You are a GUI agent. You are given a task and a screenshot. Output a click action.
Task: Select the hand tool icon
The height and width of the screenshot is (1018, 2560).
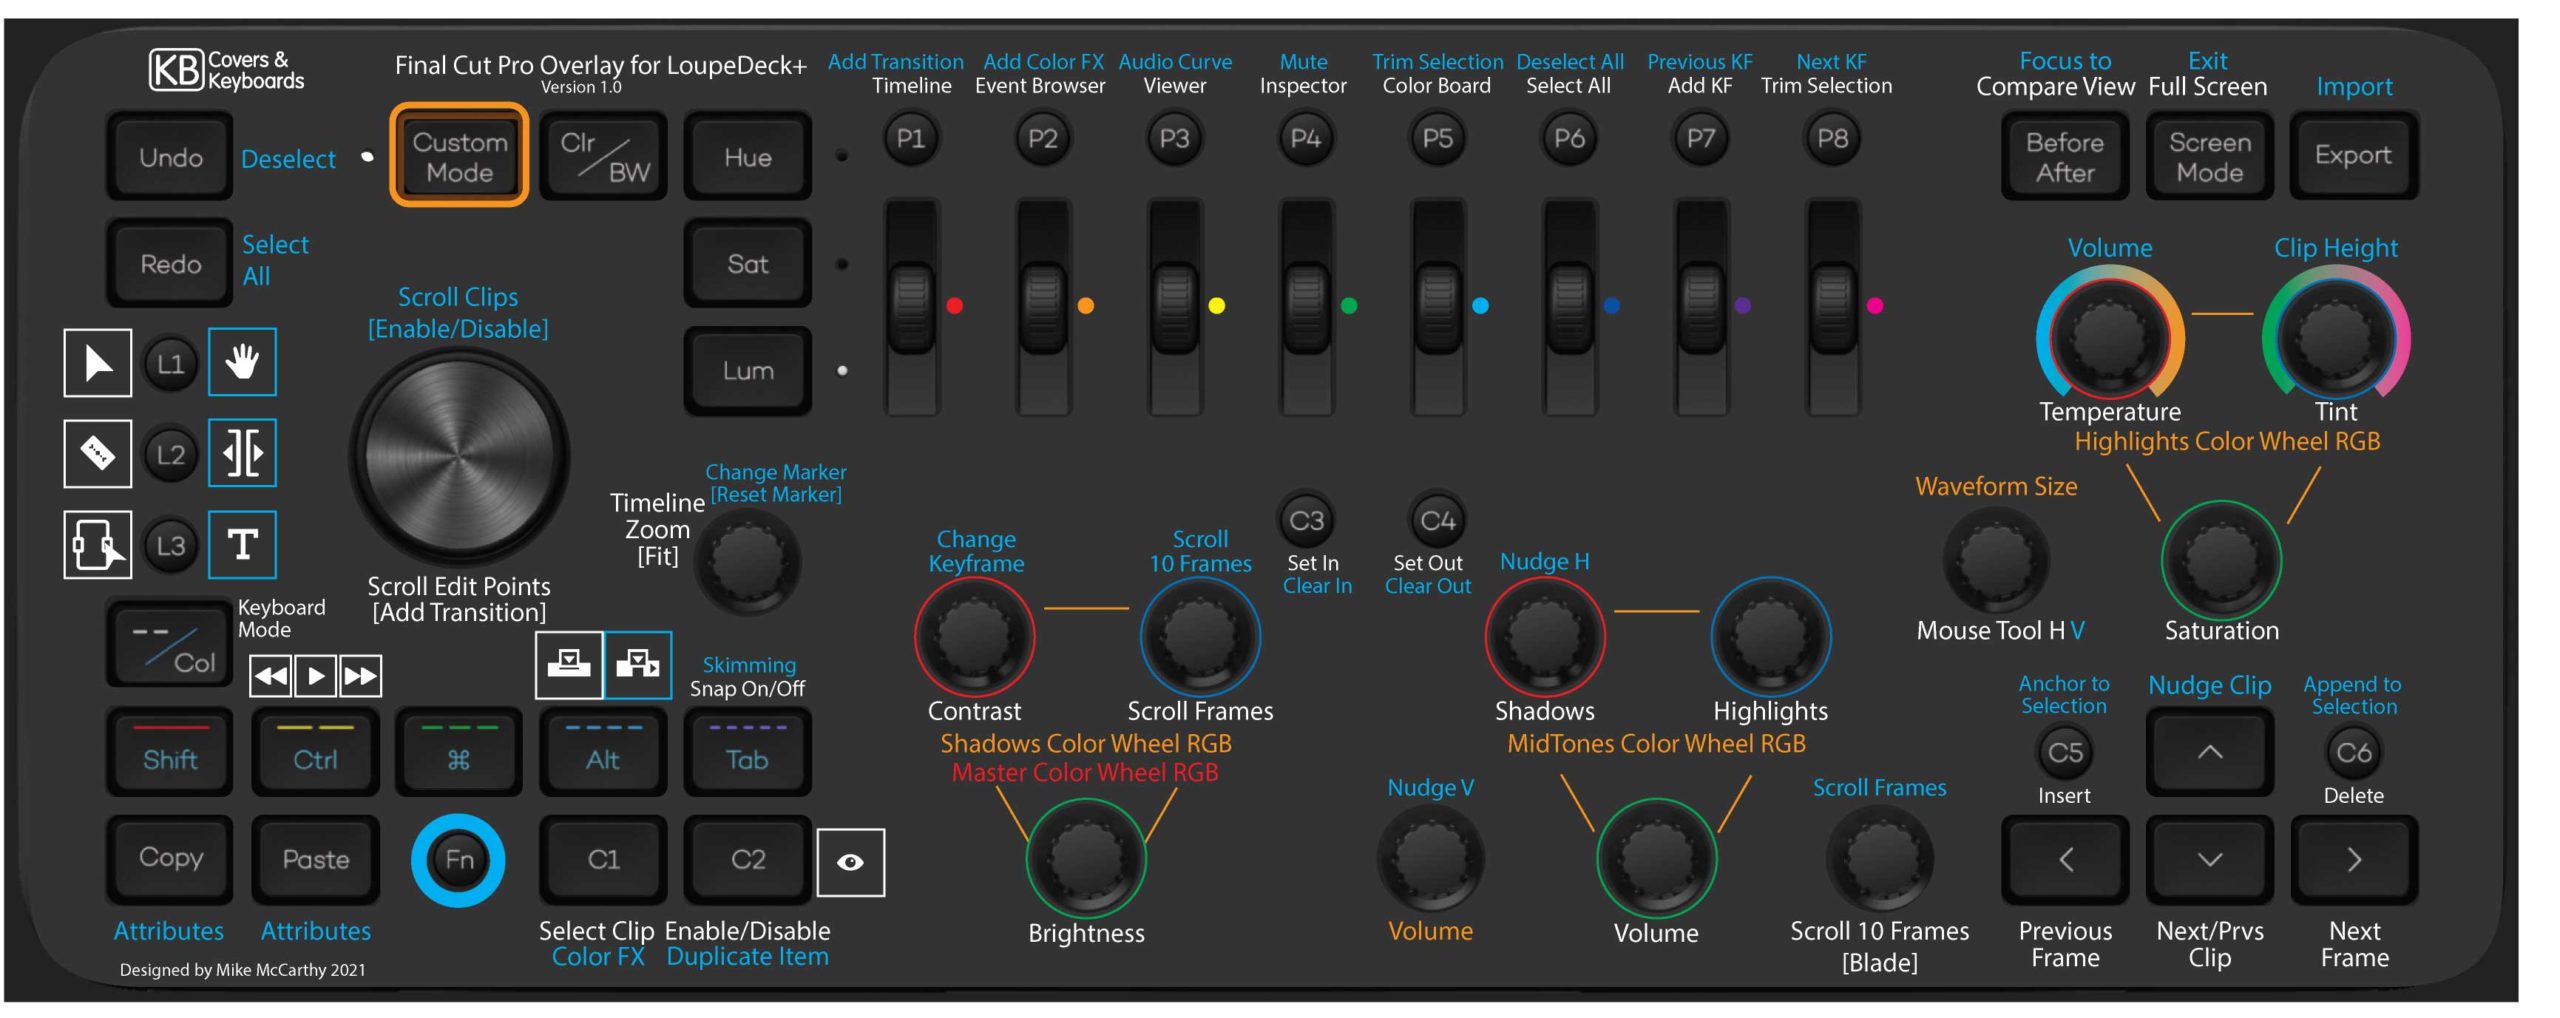[x=242, y=361]
